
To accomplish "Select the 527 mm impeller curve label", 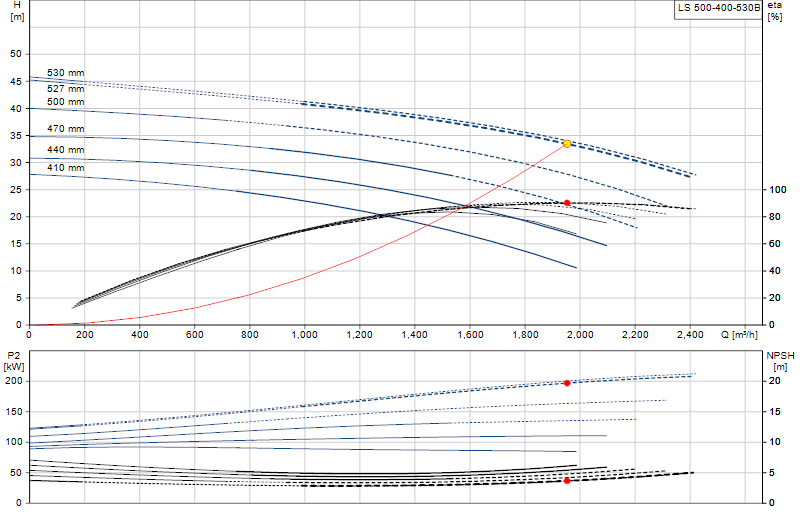I will click(65, 89).
